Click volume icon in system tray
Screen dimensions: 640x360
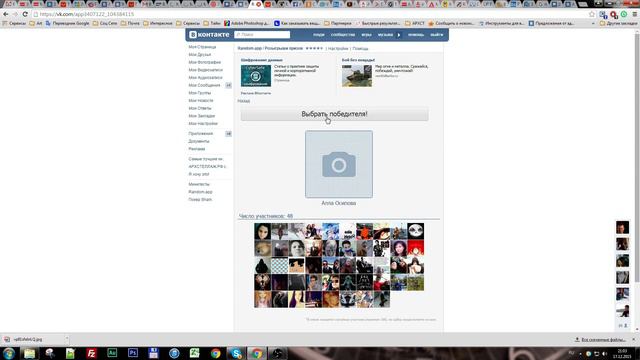pyautogui.click(x=604, y=353)
